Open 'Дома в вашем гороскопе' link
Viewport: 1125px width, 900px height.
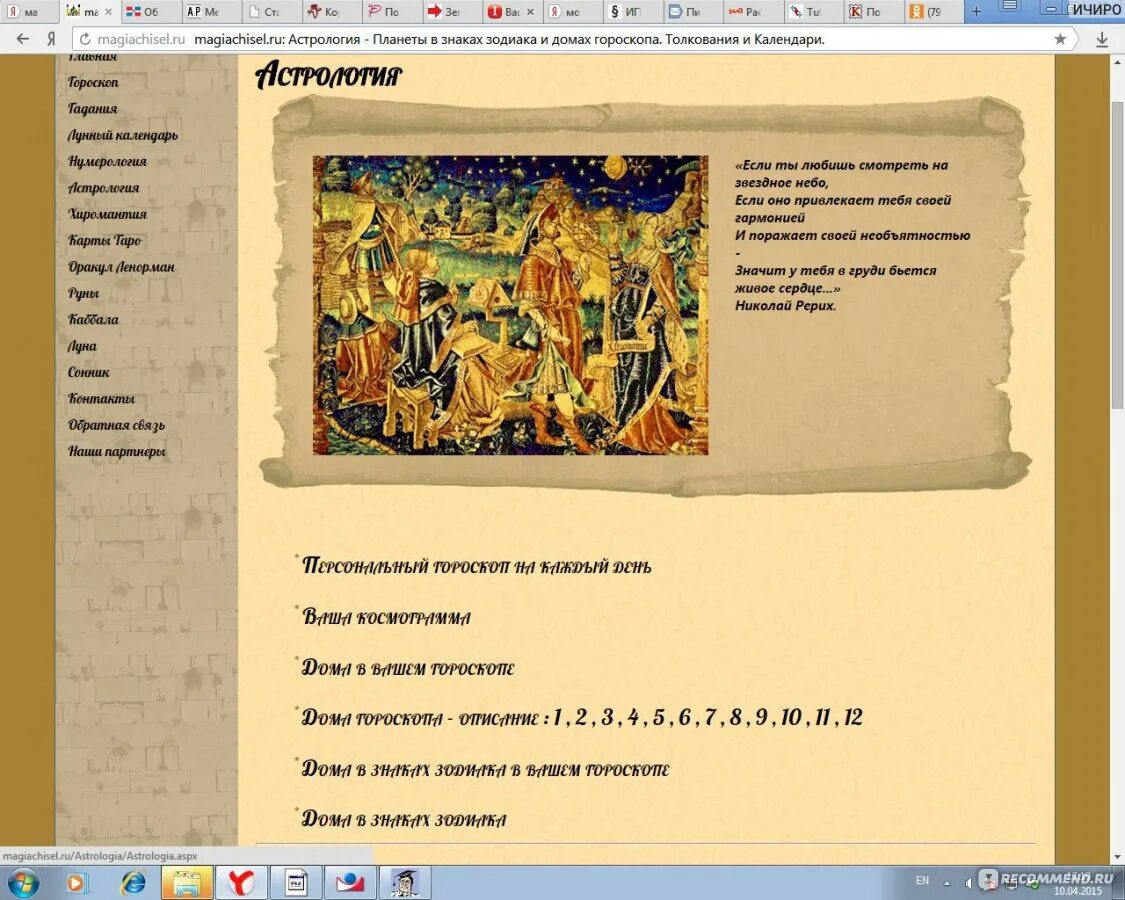(x=408, y=667)
